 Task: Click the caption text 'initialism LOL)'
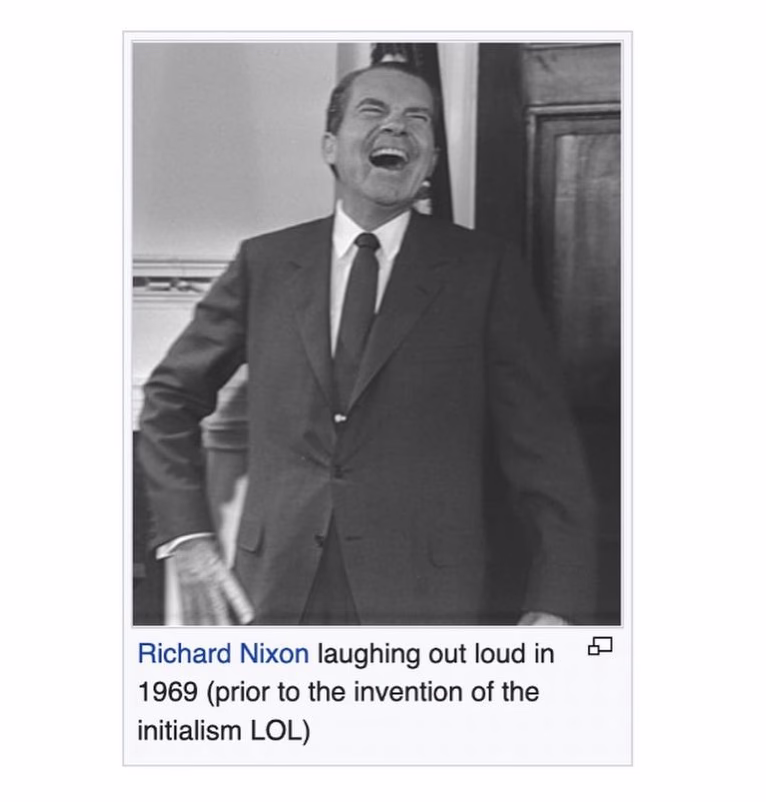click(223, 731)
